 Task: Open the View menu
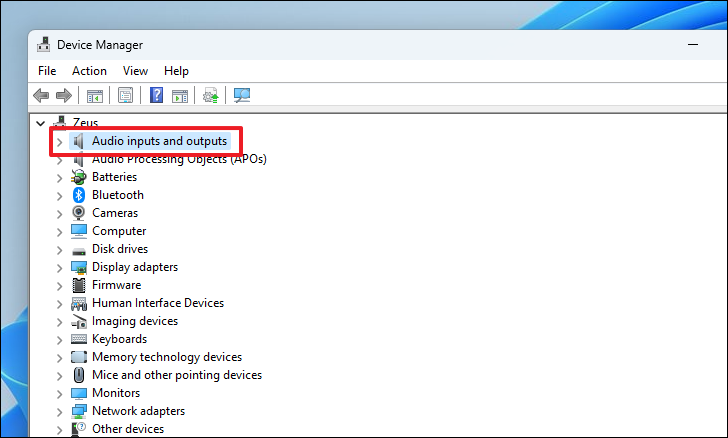135,71
